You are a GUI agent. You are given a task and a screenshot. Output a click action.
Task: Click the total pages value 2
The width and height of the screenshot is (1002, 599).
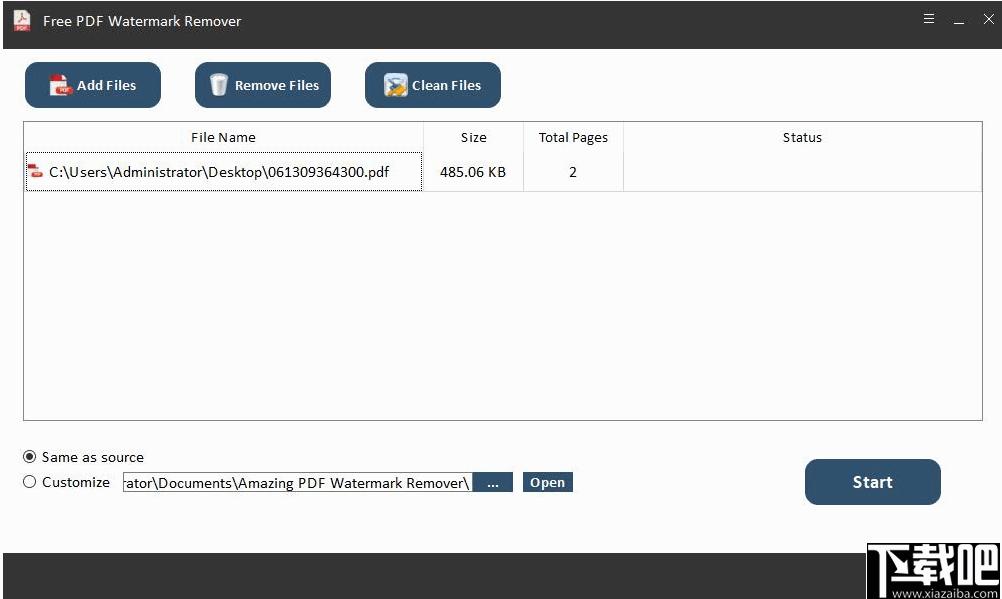click(573, 172)
